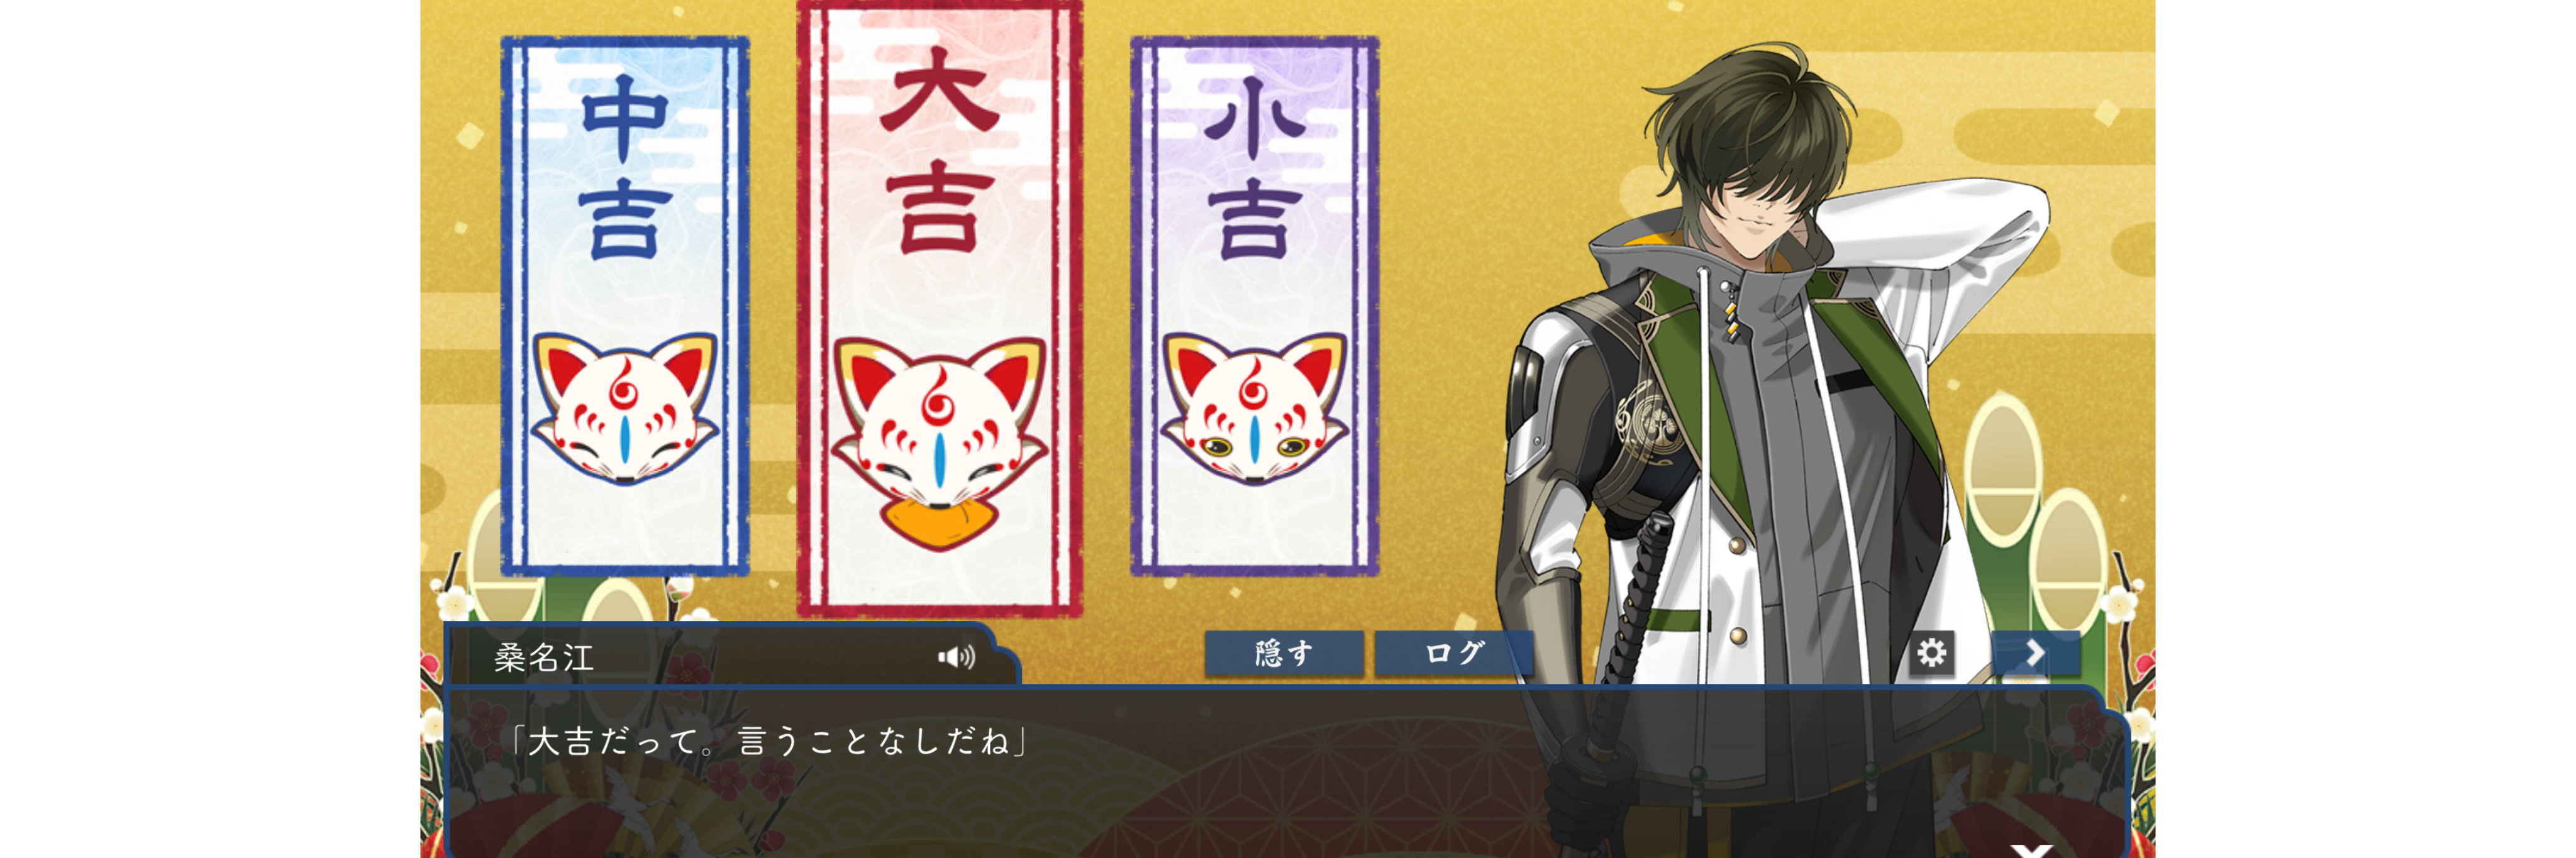Click the 隠す button to hide the dialogue
The image size is (2576, 858).
pos(1284,653)
